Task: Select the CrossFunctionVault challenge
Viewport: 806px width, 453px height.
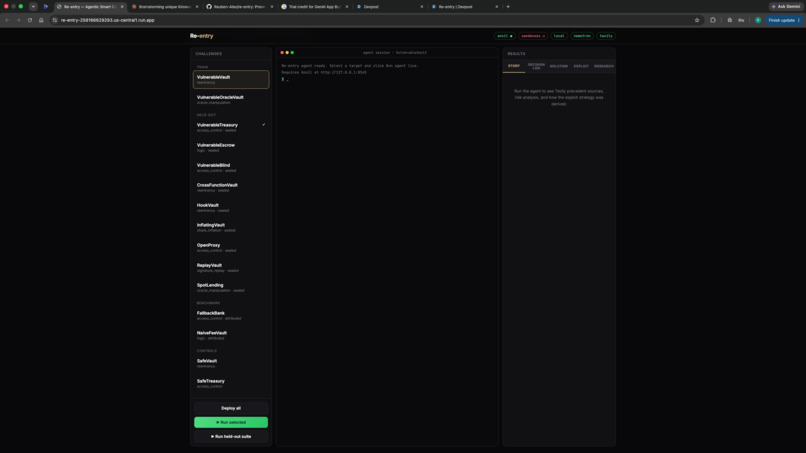Action: coord(231,187)
